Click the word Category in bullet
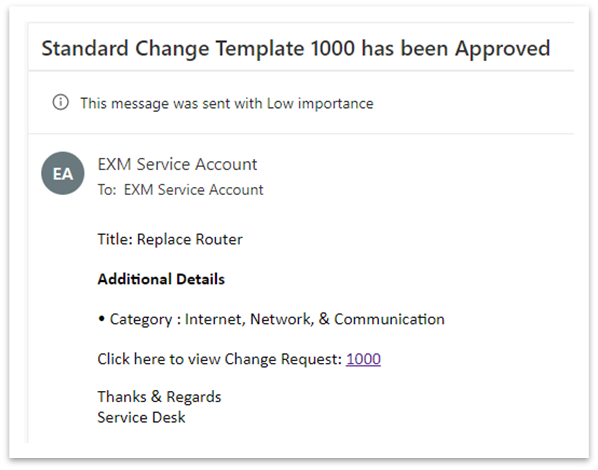This screenshot has height=470, width=598. click(x=141, y=319)
